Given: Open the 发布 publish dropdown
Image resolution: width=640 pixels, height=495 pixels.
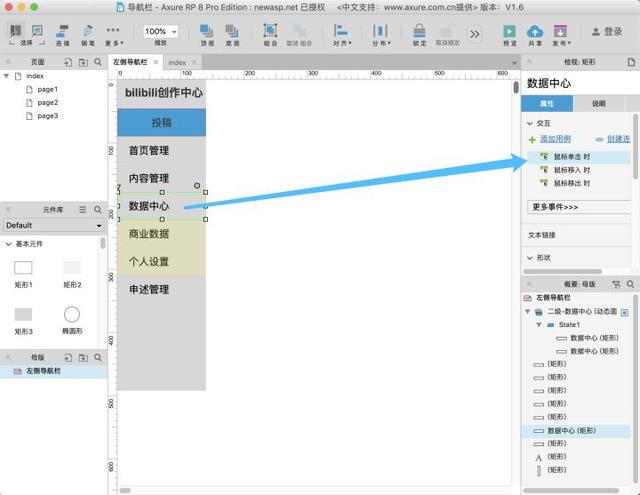Looking at the screenshot, I should point(561,35).
